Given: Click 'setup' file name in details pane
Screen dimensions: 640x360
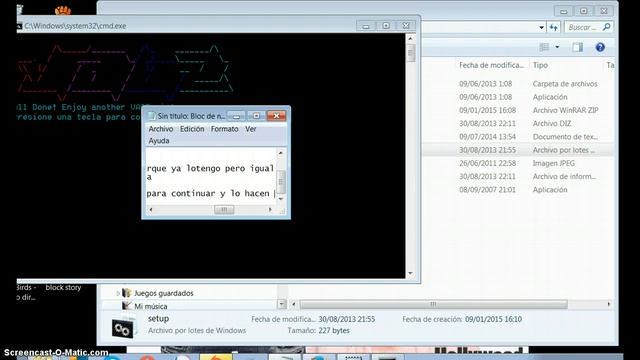Looking at the screenshot, I should coord(158,318).
